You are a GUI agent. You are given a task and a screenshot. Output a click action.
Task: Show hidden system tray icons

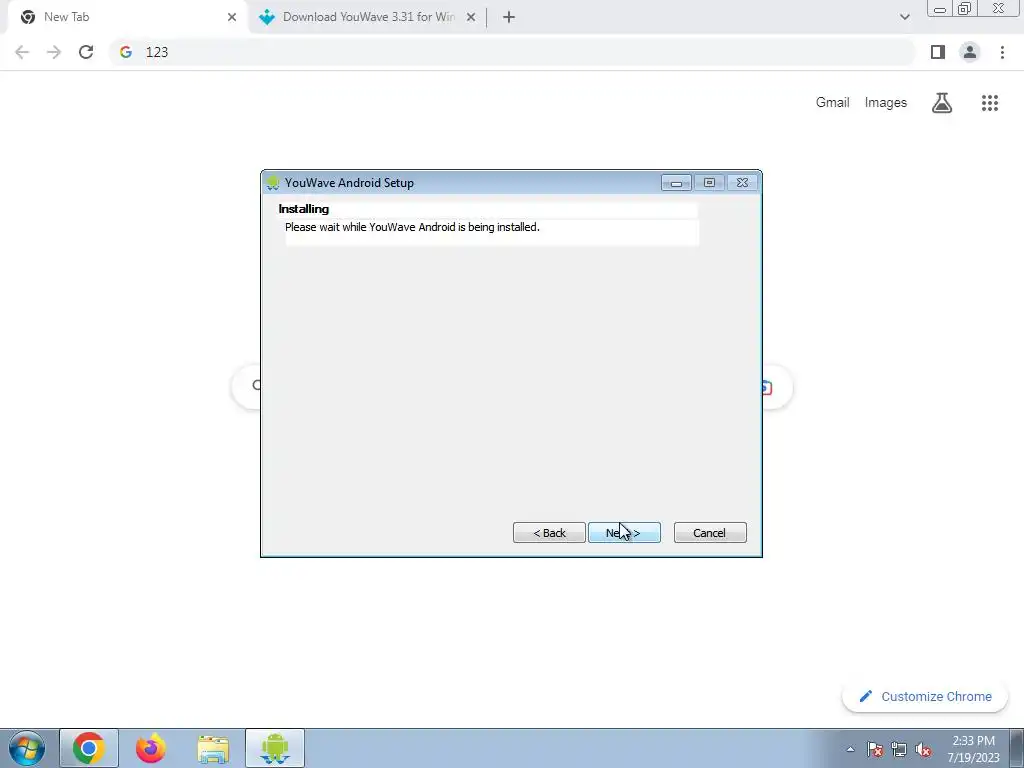(850, 749)
